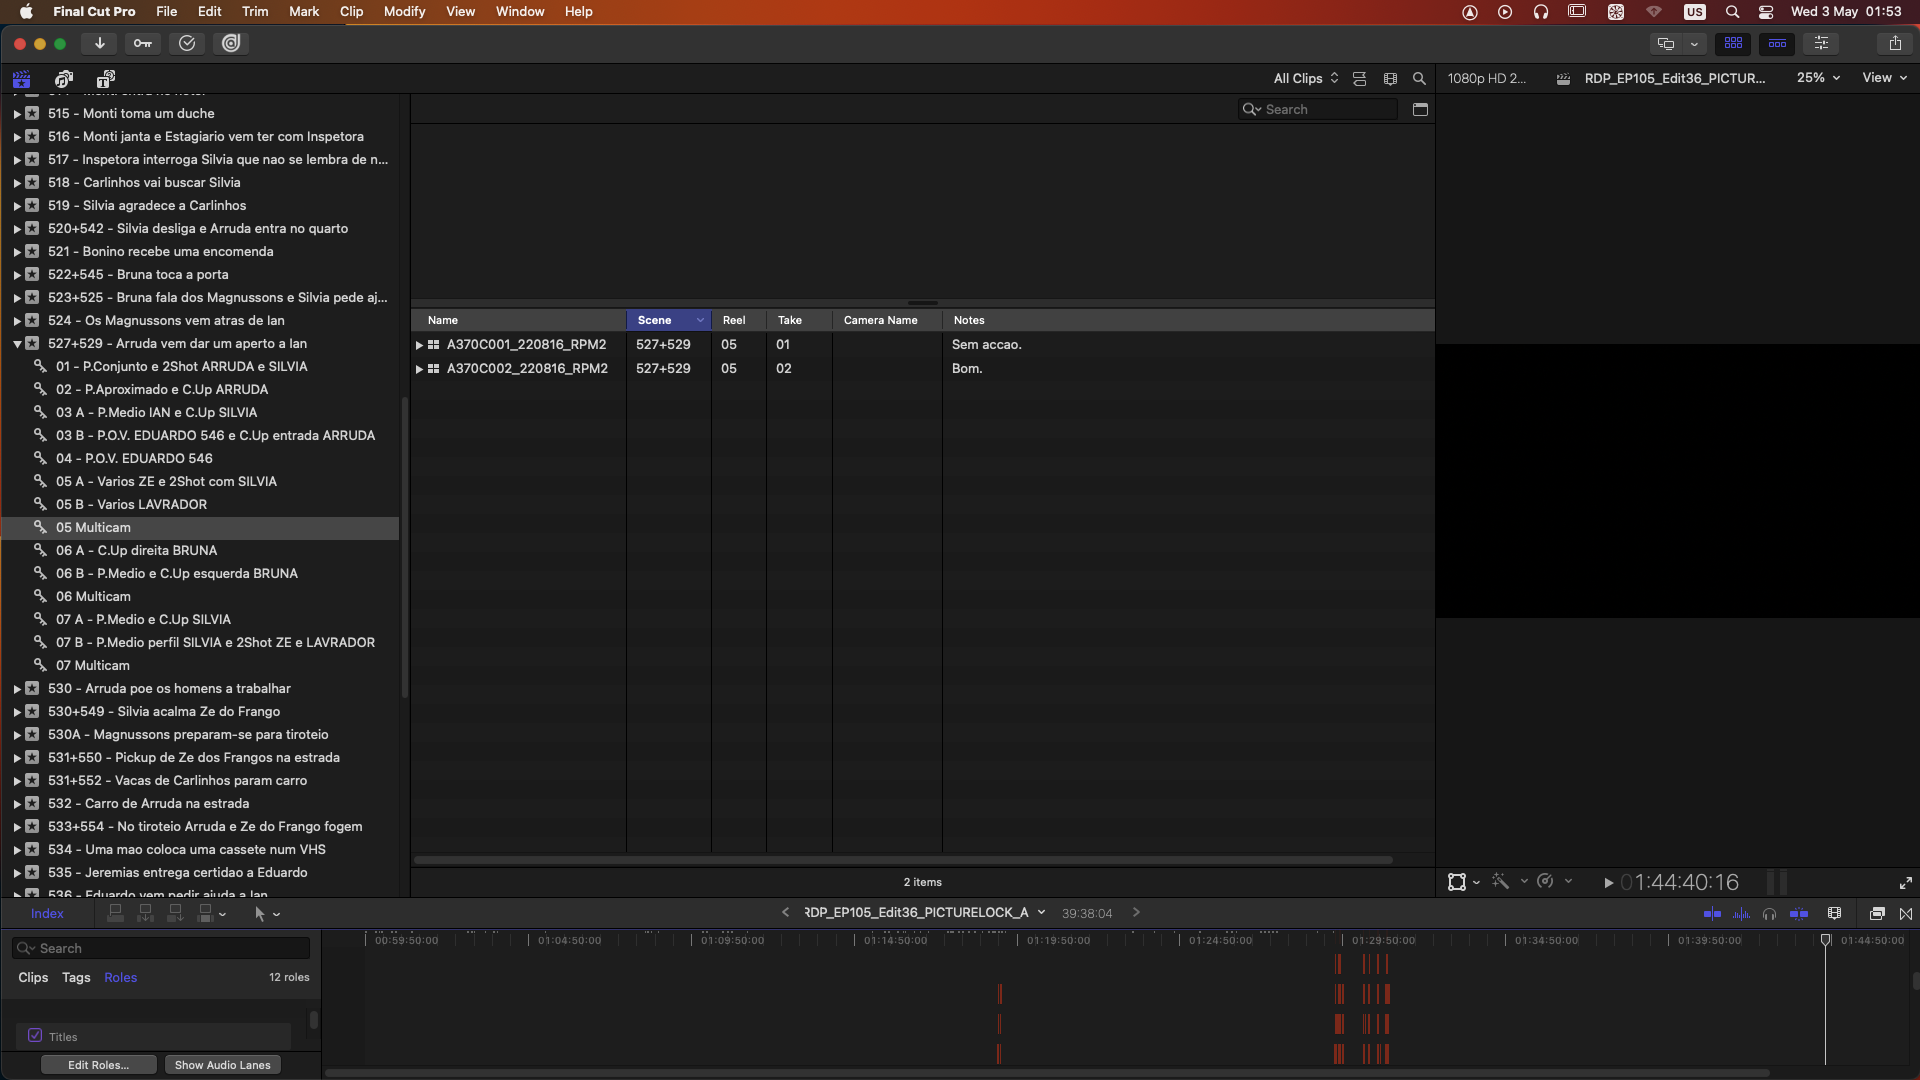This screenshot has height=1080, width=1920.
Task: Collapse the 527+529 Arruda event
Action: point(17,344)
